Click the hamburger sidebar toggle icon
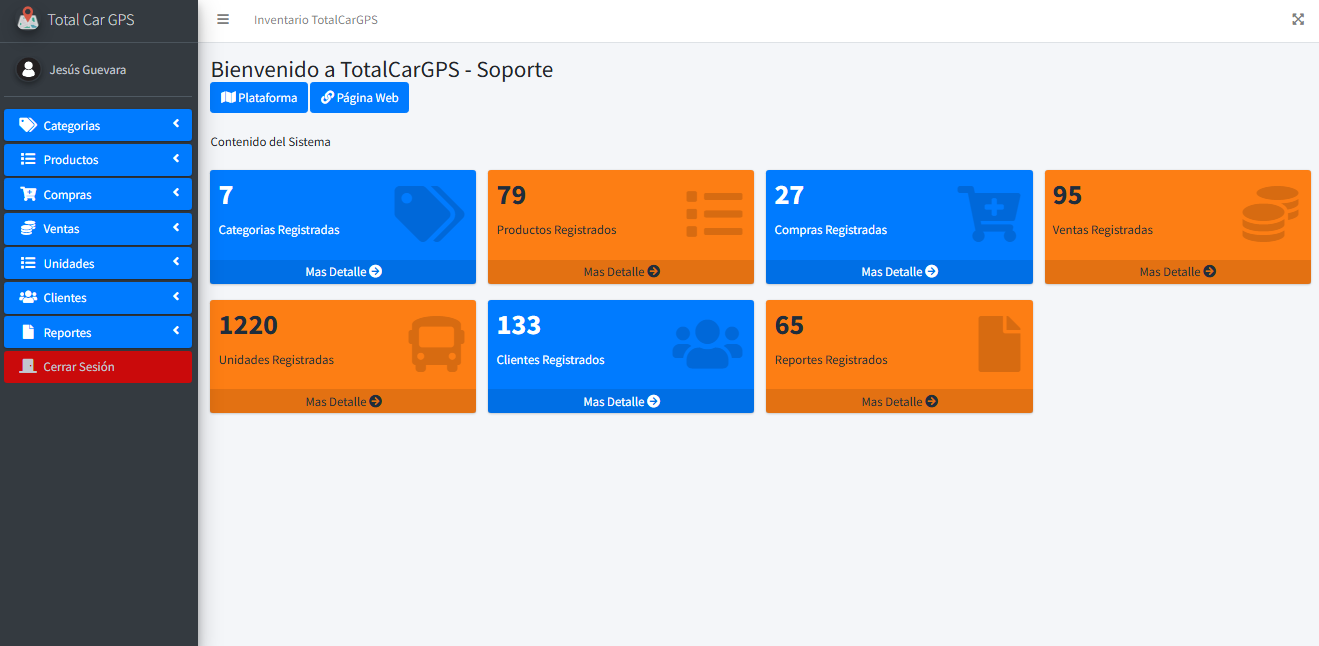The image size is (1319, 646). coord(223,20)
